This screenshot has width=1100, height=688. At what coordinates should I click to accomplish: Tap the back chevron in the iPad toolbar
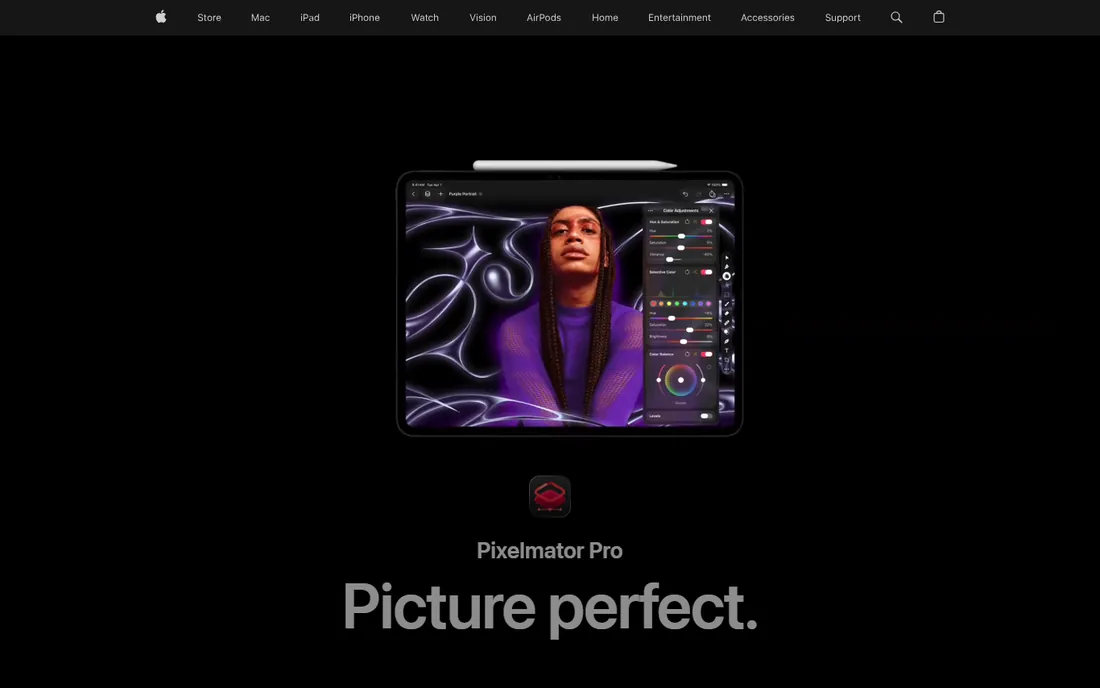pyautogui.click(x=413, y=194)
